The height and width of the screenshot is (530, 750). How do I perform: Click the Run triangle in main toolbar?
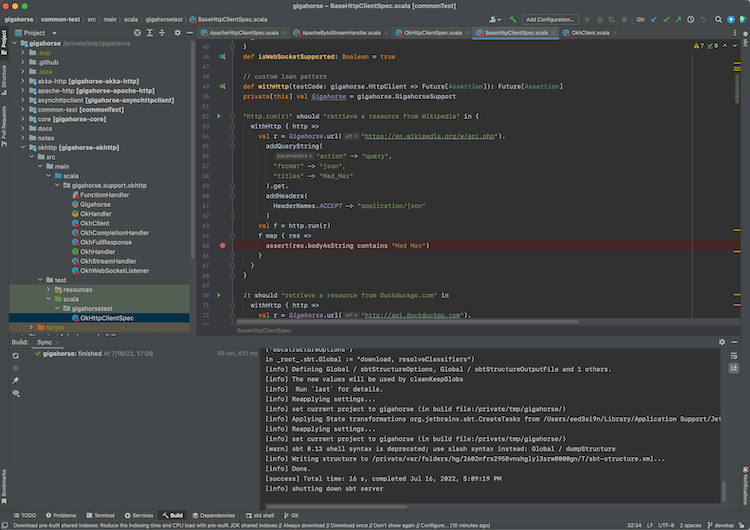[587, 20]
